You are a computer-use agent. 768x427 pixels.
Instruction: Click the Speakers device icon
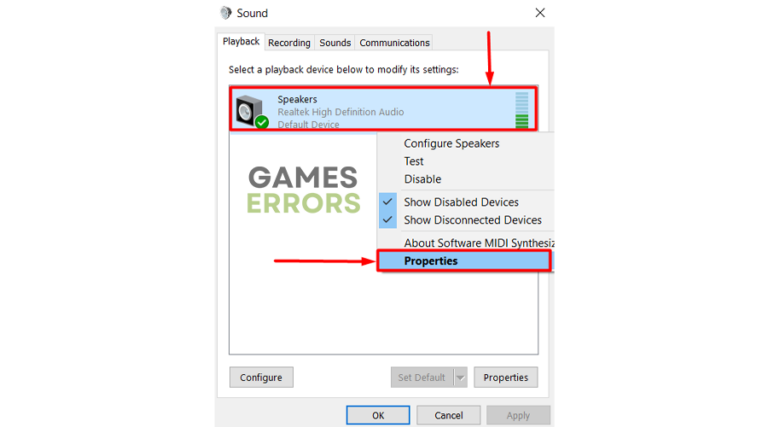250,111
